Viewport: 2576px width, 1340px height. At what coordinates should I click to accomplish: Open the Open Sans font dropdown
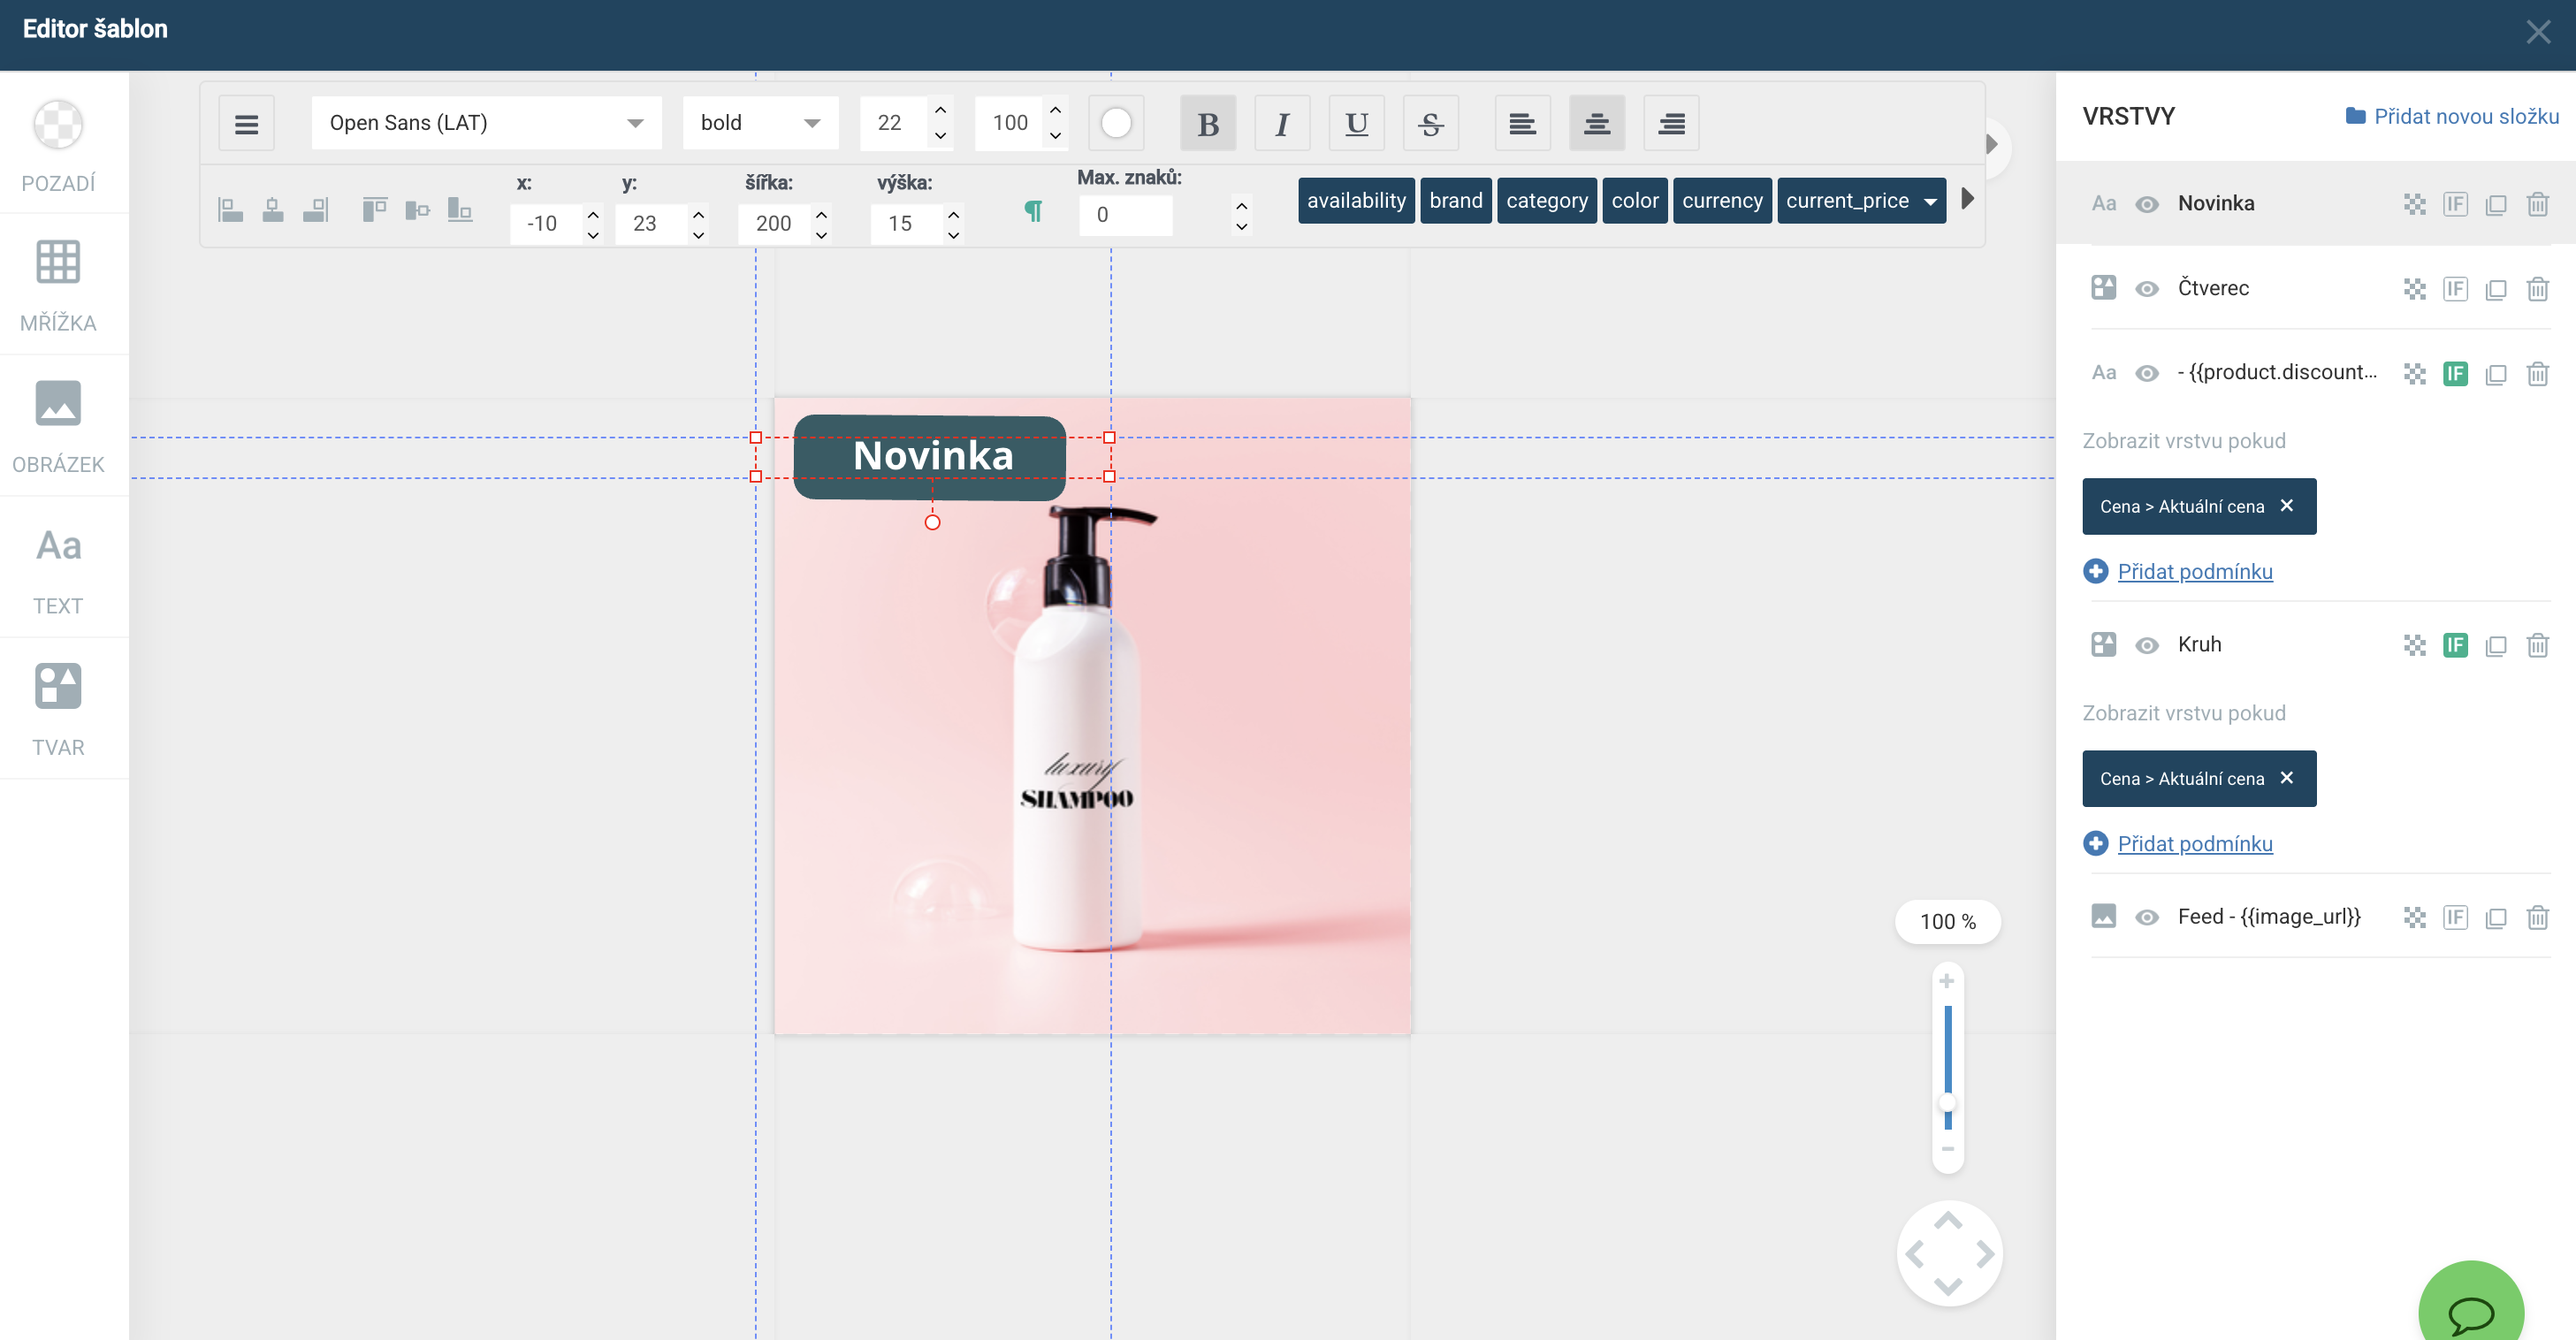(486, 123)
